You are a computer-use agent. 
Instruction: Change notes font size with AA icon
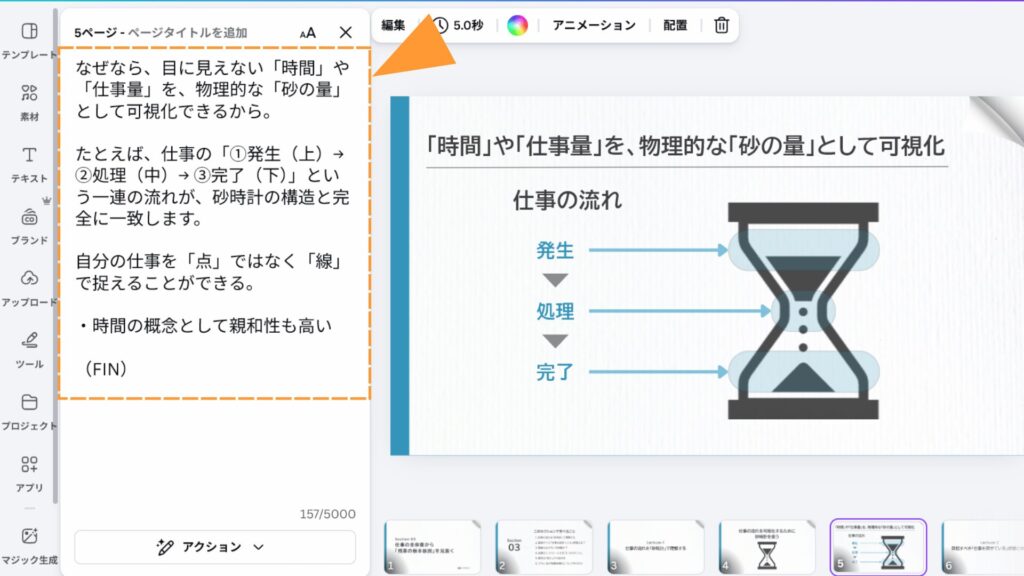pyautogui.click(x=307, y=33)
